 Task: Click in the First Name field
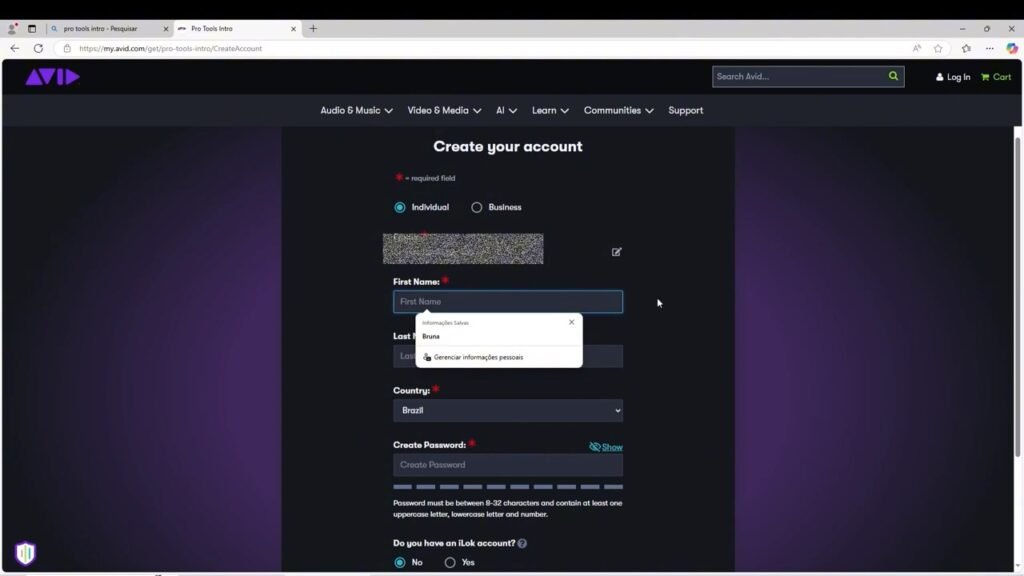tap(508, 302)
